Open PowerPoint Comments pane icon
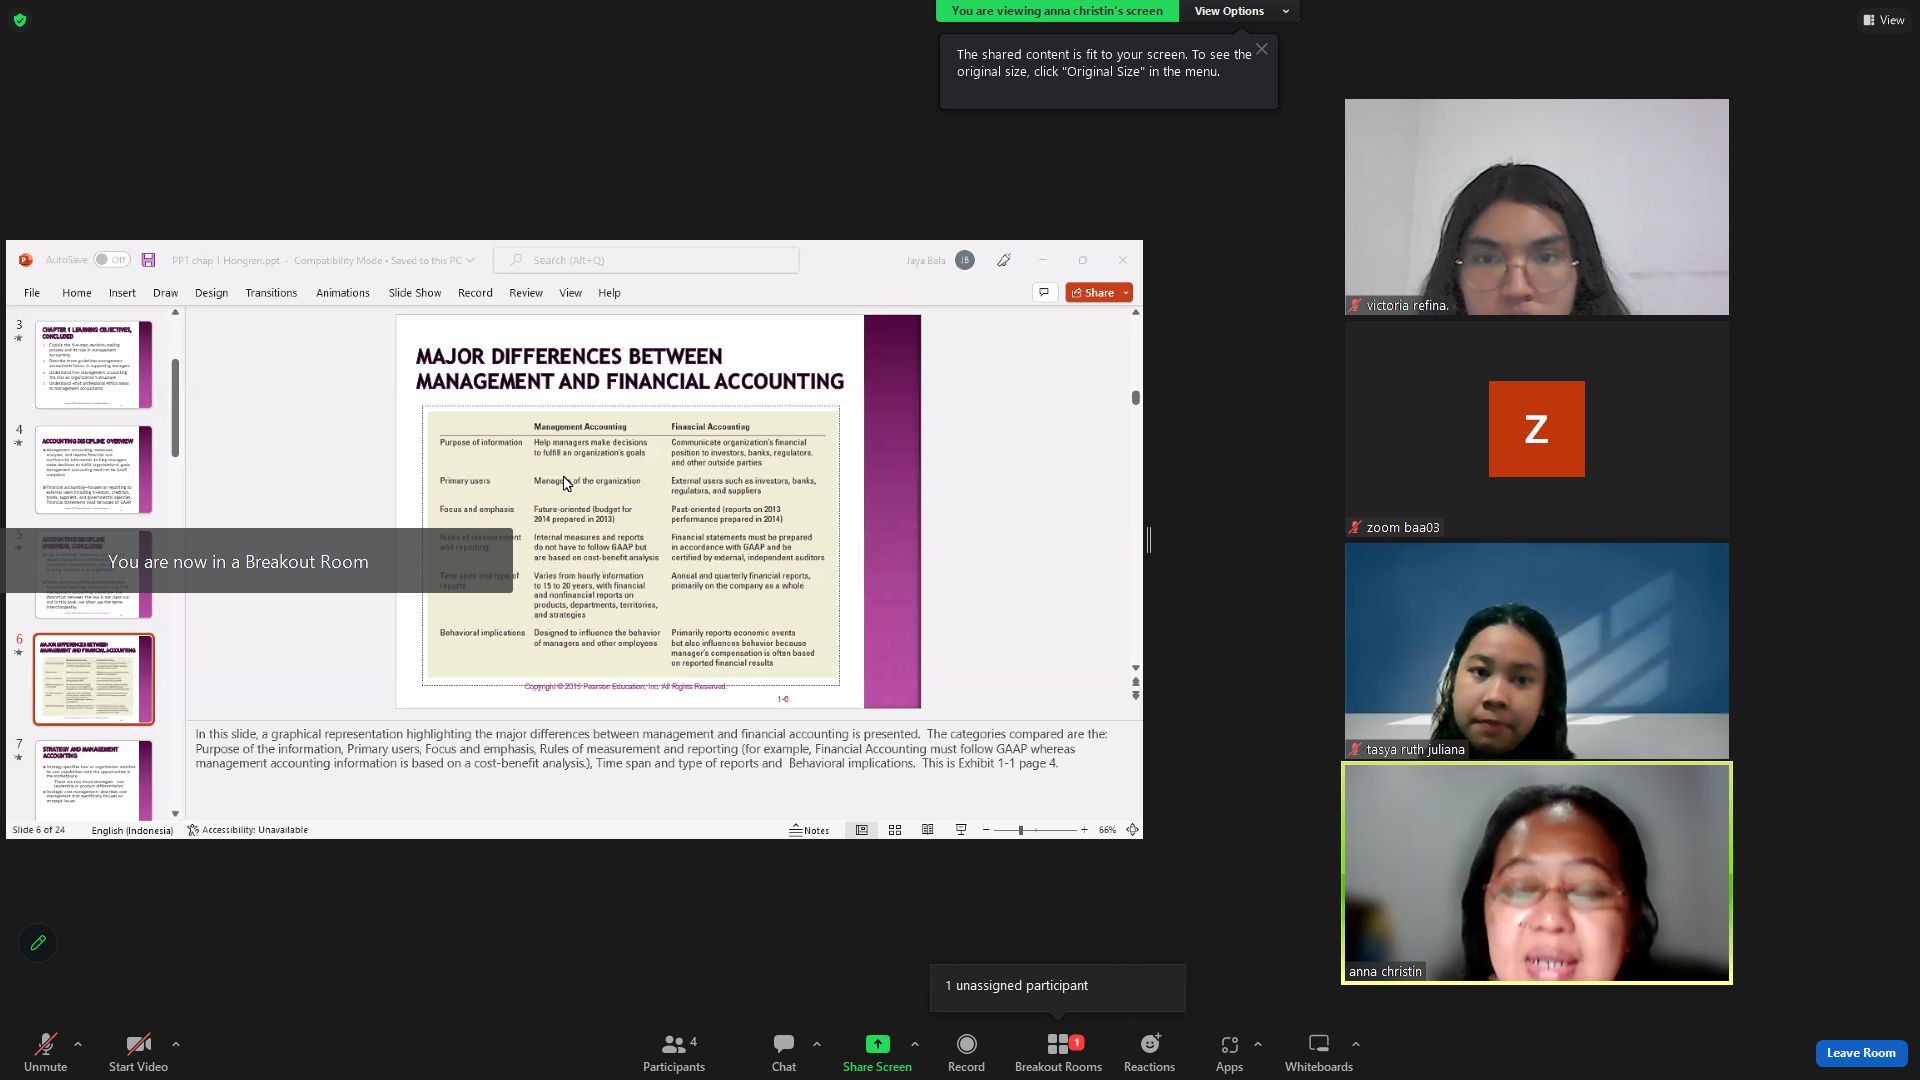Viewport: 1920px width, 1080px height. pos(1044,292)
